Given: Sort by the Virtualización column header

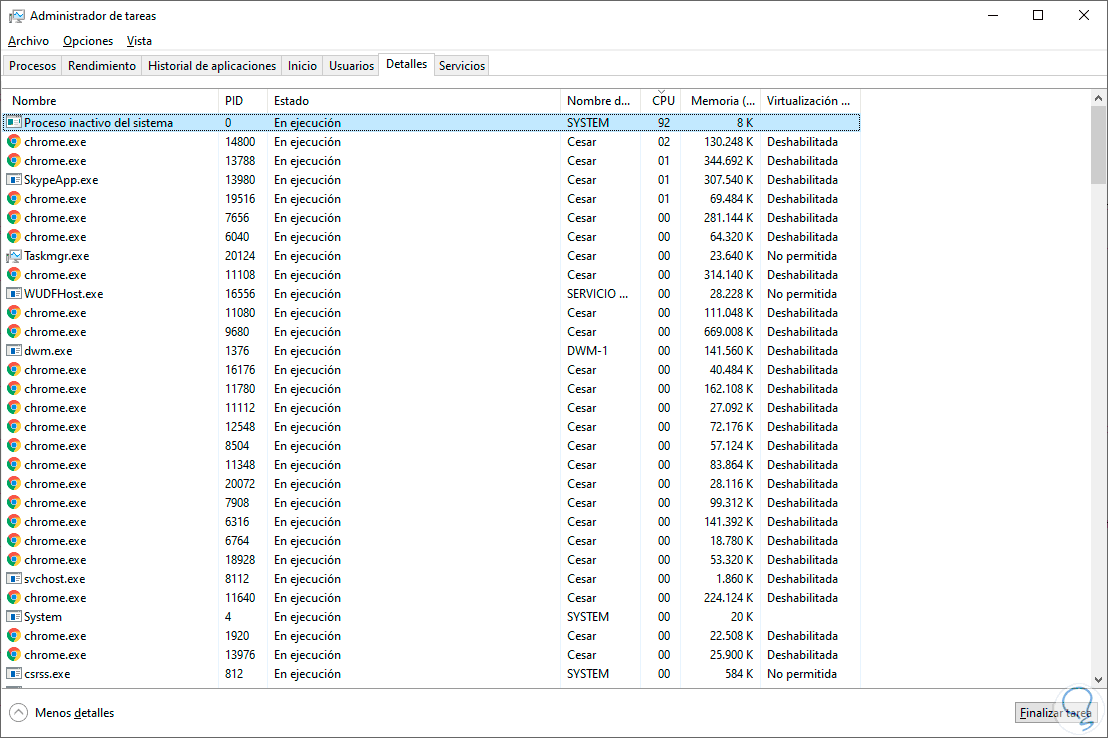Looking at the screenshot, I should tap(811, 101).
